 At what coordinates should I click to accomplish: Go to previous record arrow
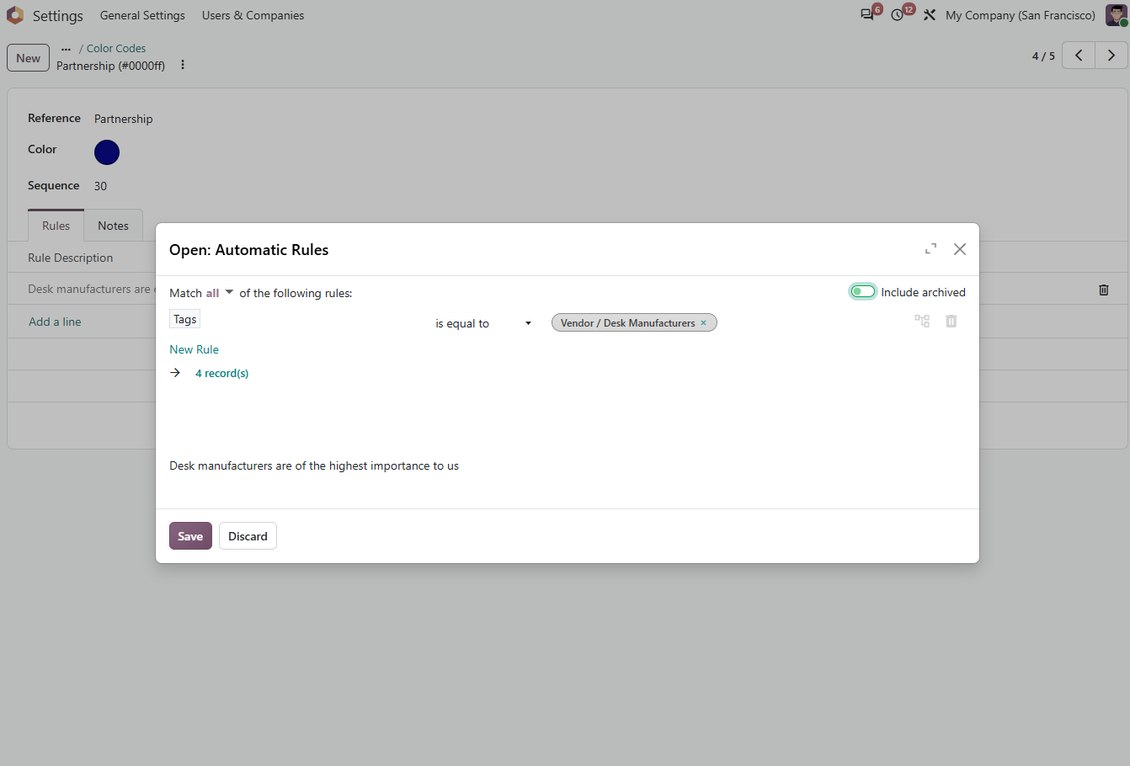click(x=1079, y=55)
